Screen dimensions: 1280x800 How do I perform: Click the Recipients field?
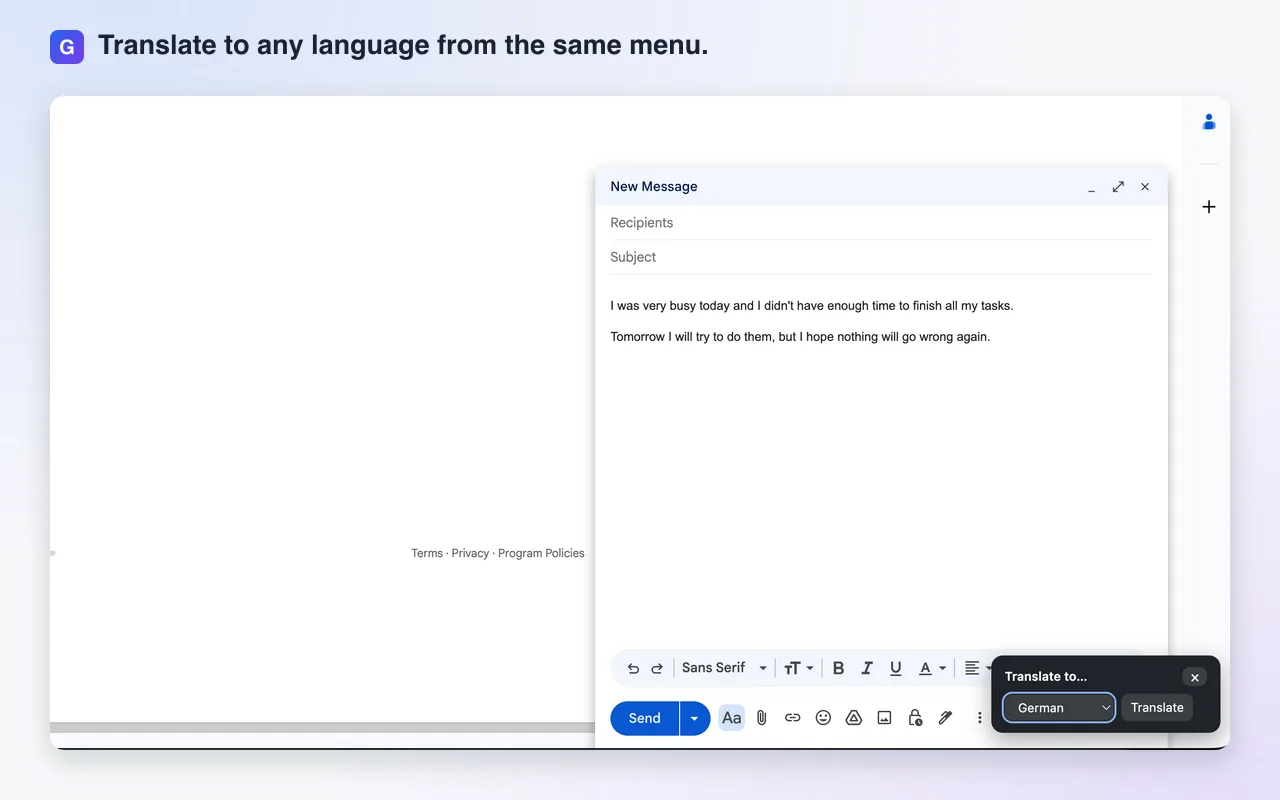pyautogui.click(x=881, y=223)
